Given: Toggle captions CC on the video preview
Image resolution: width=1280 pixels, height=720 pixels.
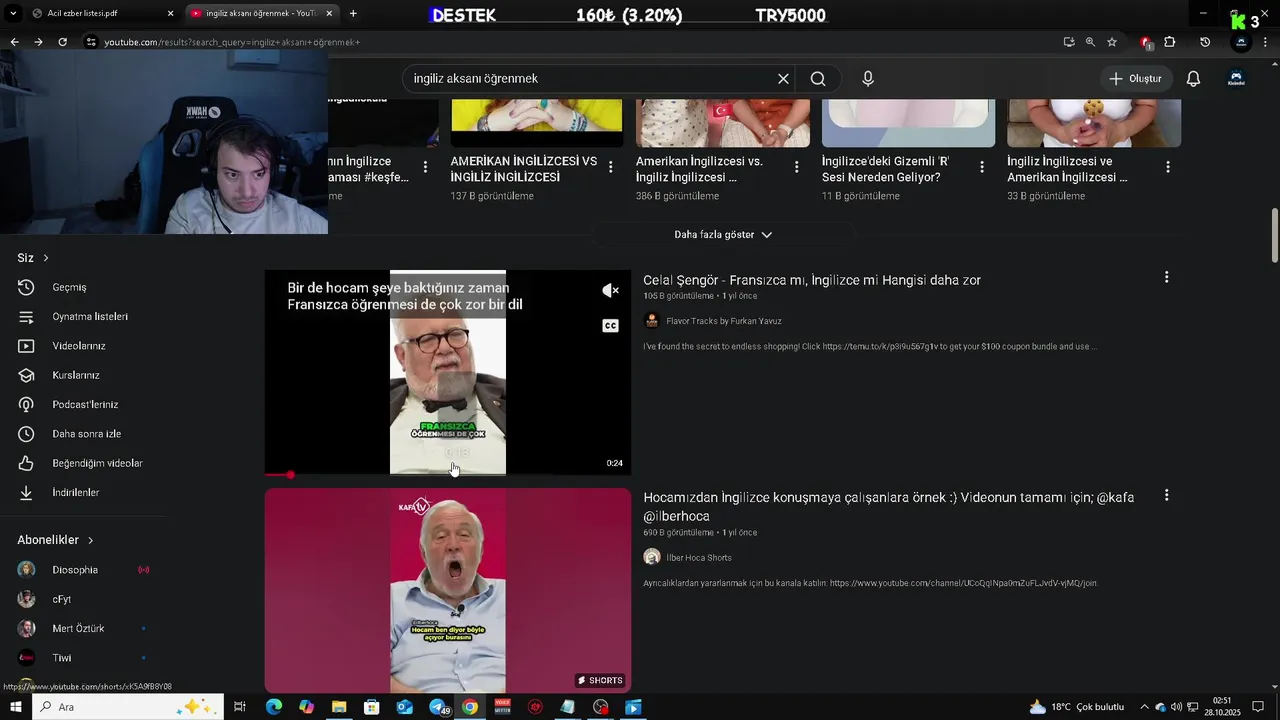Looking at the screenshot, I should tap(610, 326).
